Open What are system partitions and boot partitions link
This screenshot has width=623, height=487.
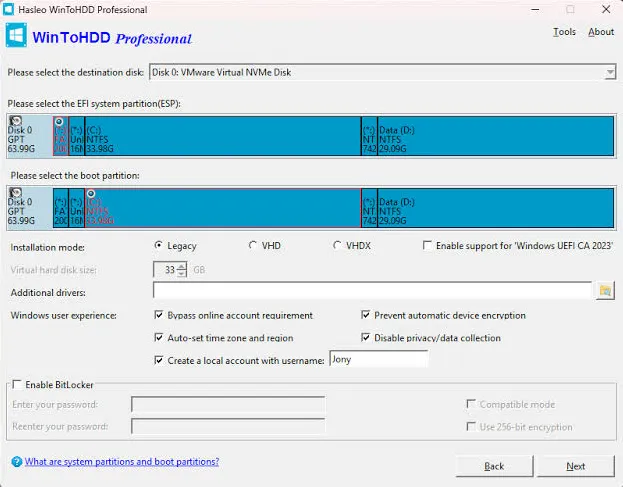point(122,462)
